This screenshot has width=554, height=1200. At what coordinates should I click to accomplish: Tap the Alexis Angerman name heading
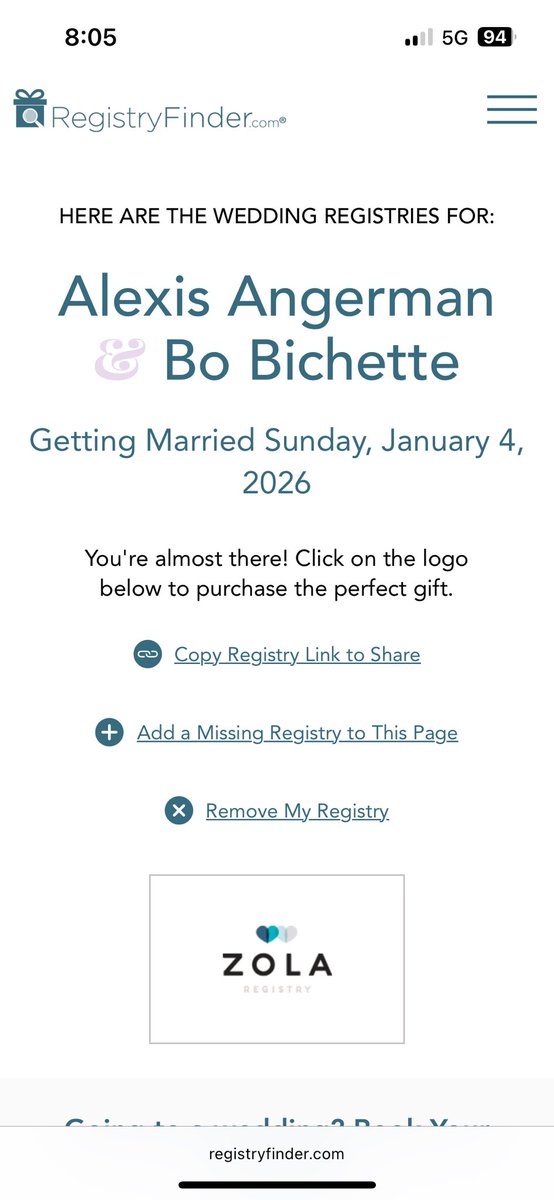pos(277,298)
